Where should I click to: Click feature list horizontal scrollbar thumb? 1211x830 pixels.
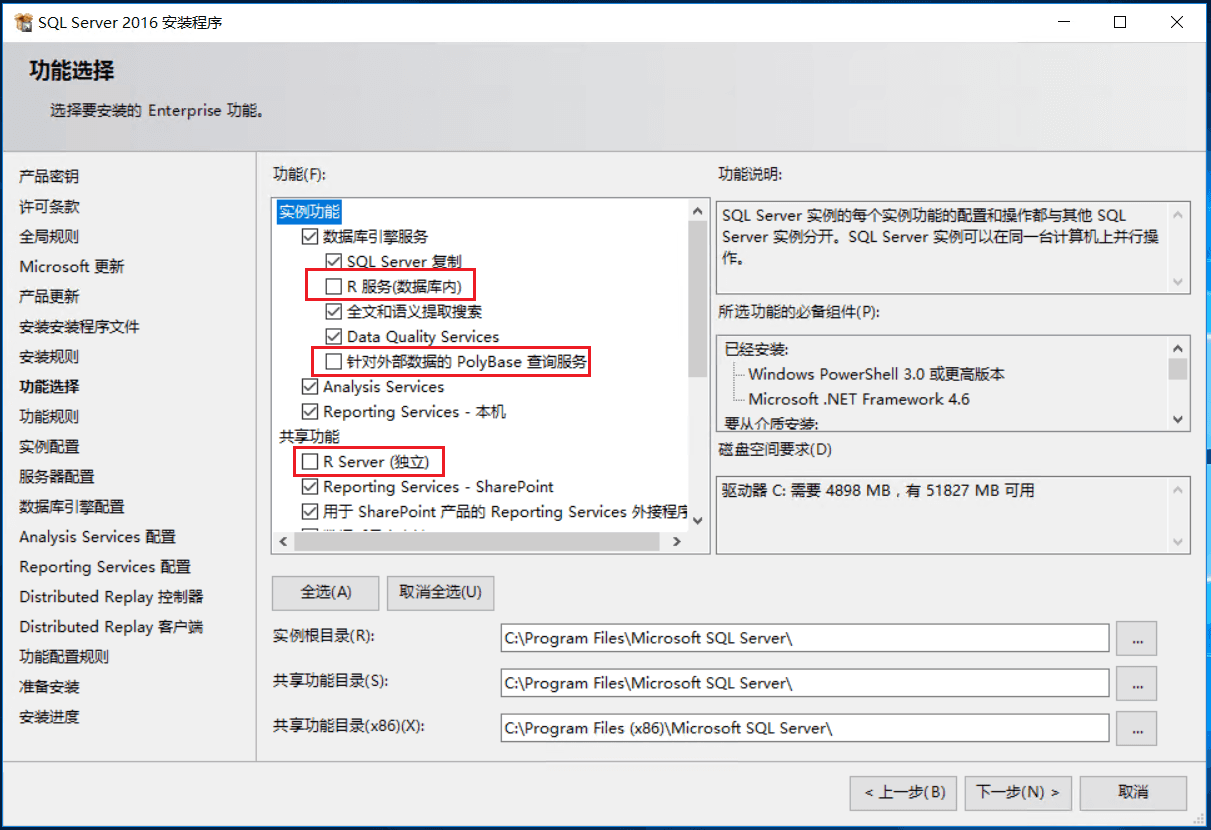tap(476, 541)
